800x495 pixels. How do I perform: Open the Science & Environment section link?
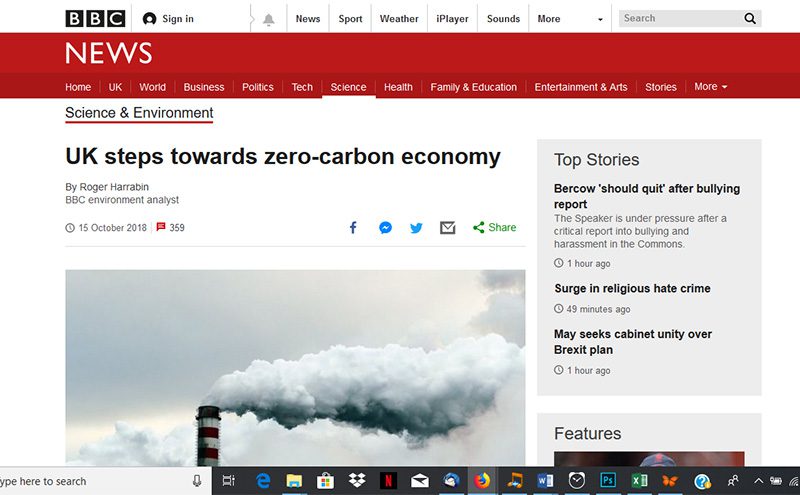[x=139, y=113]
